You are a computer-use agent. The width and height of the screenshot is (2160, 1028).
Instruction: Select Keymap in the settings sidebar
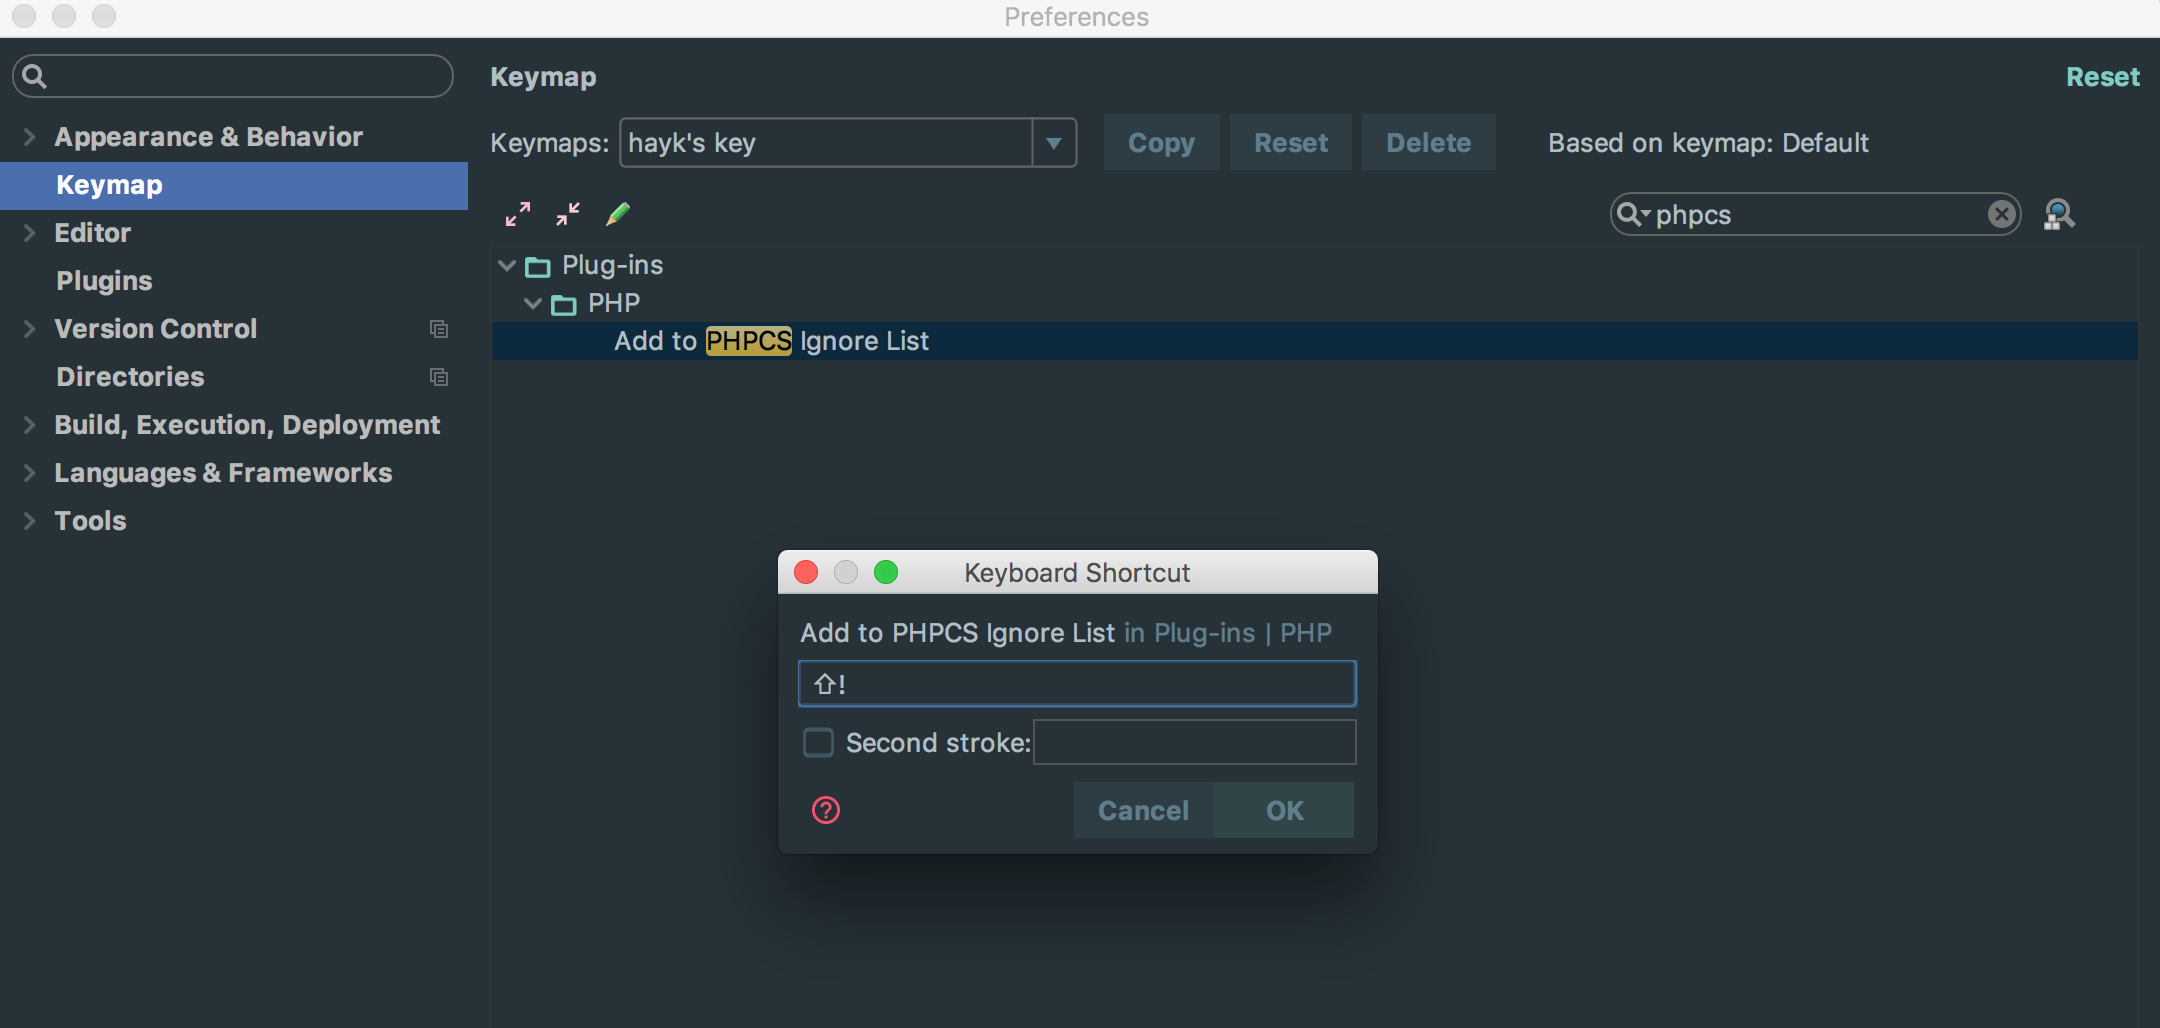coord(109,185)
